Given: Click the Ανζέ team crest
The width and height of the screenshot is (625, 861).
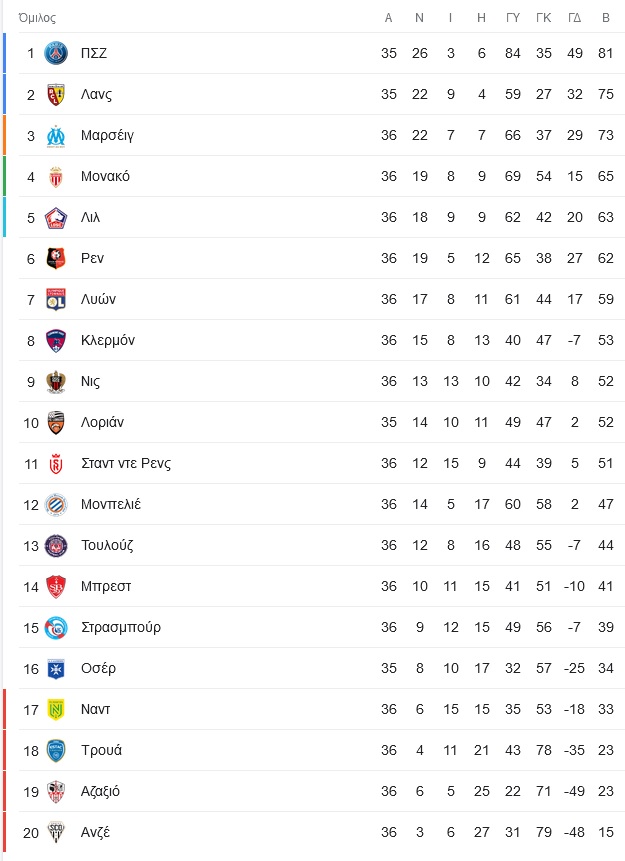Looking at the screenshot, I should (55, 832).
